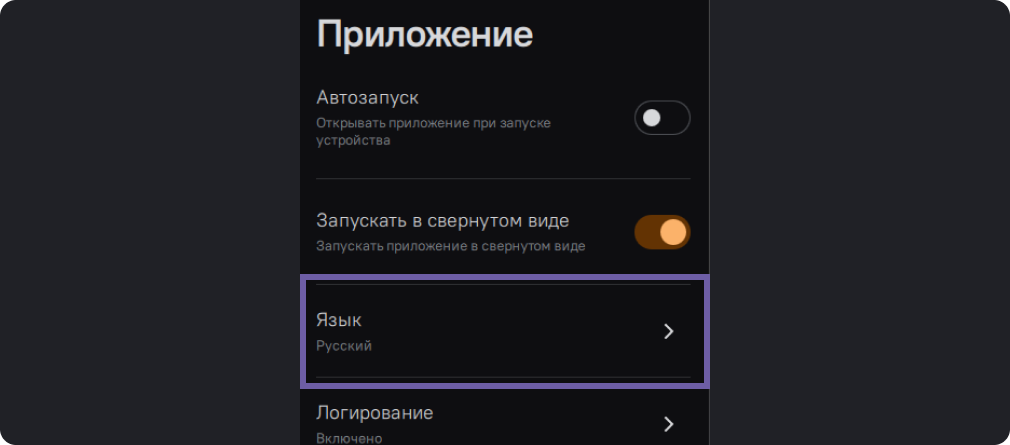The width and height of the screenshot is (1010, 445).
Task: Disable the Запускать в свернутом виде switch
Action: [662, 232]
